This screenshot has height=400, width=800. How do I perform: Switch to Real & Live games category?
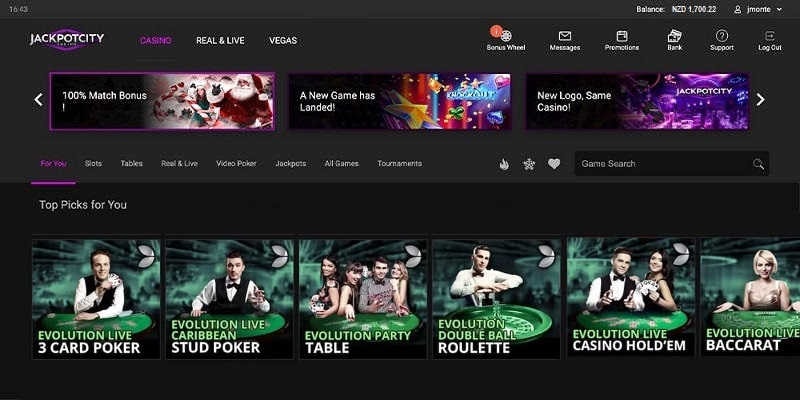[x=180, y=164]
